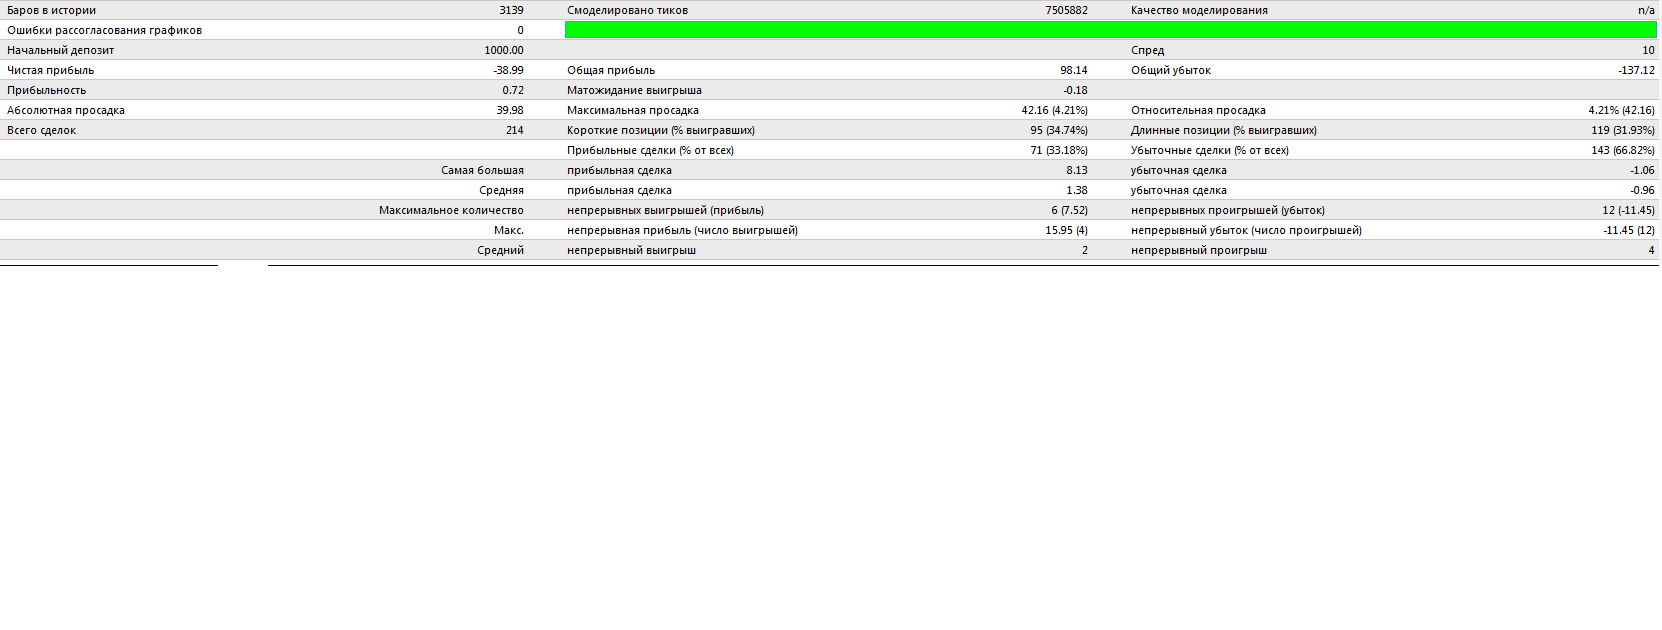The width and height of the screenshot is (1662, 630).
Task: Select simulated ticks value 7505882
Action: [x=1066, y=10]
